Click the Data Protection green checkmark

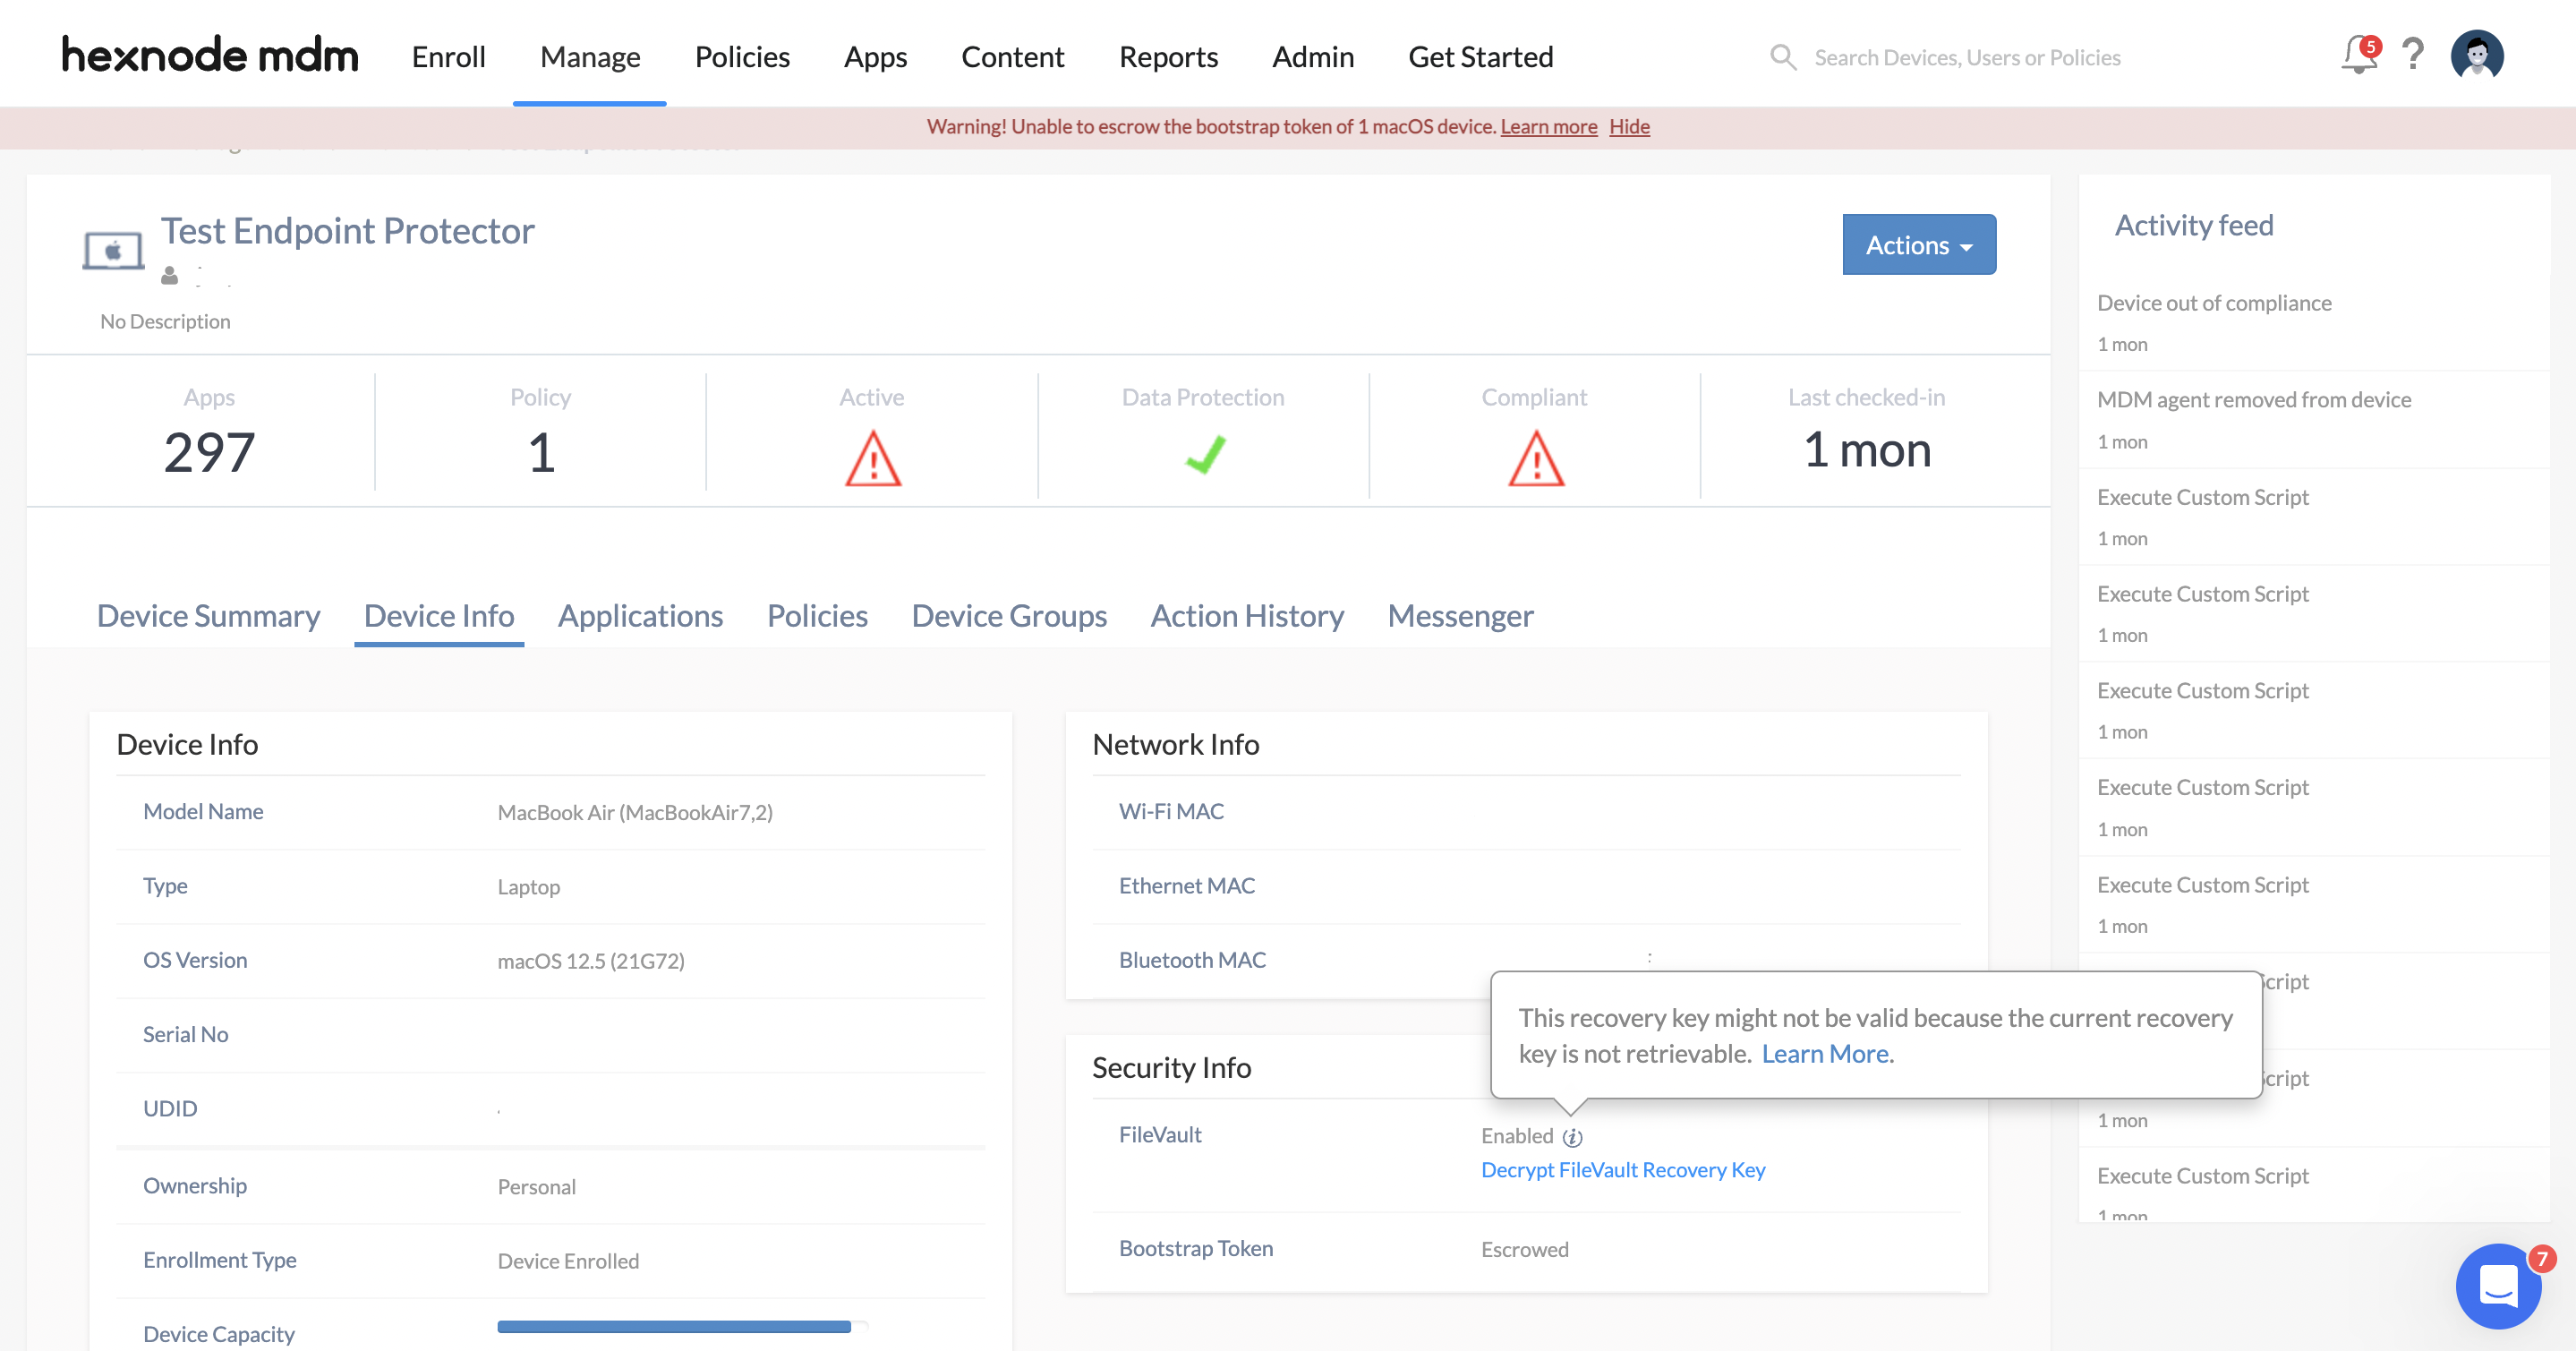tap(1205, 455)
